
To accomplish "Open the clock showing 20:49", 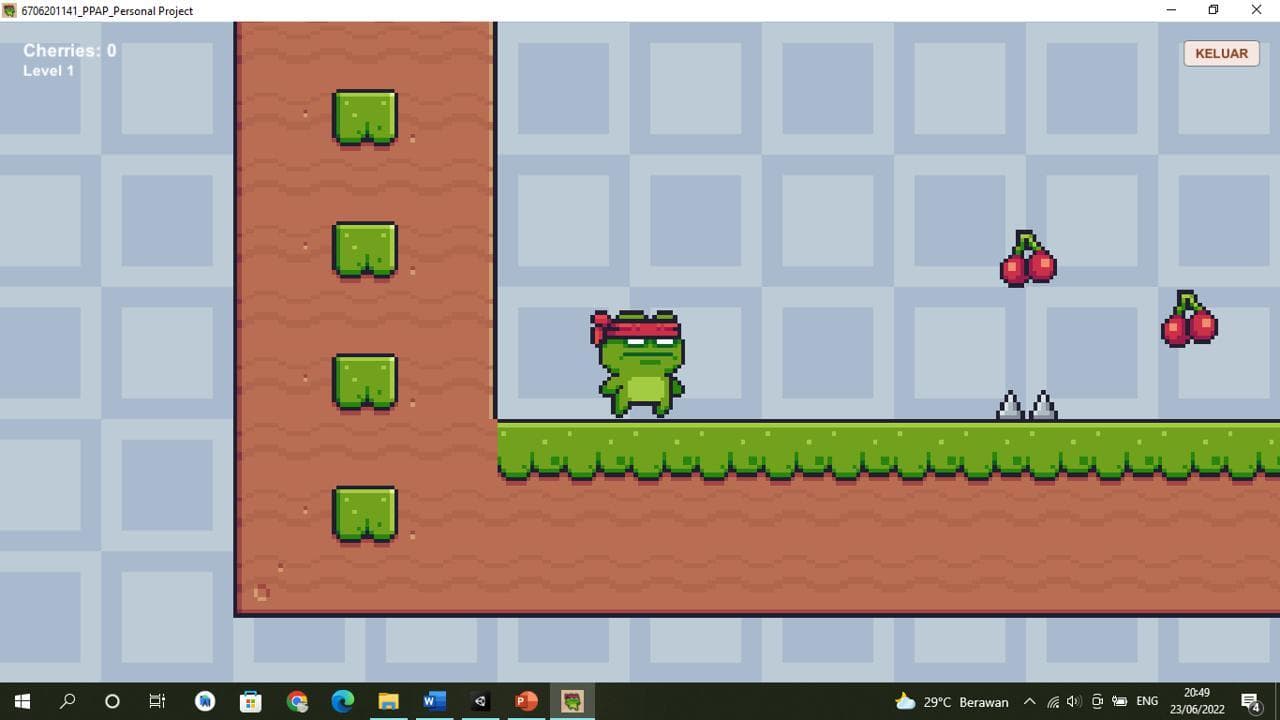I will click(x=1197, y=701).
